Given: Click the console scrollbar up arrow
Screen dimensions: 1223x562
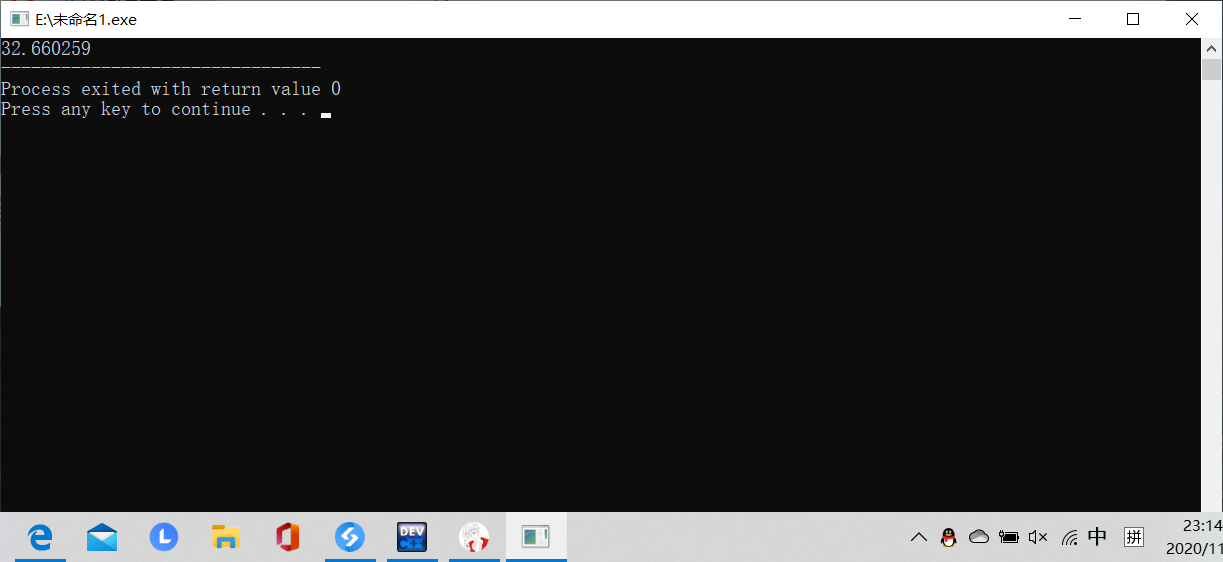Looking at the screenshot, I should 1211,47.
